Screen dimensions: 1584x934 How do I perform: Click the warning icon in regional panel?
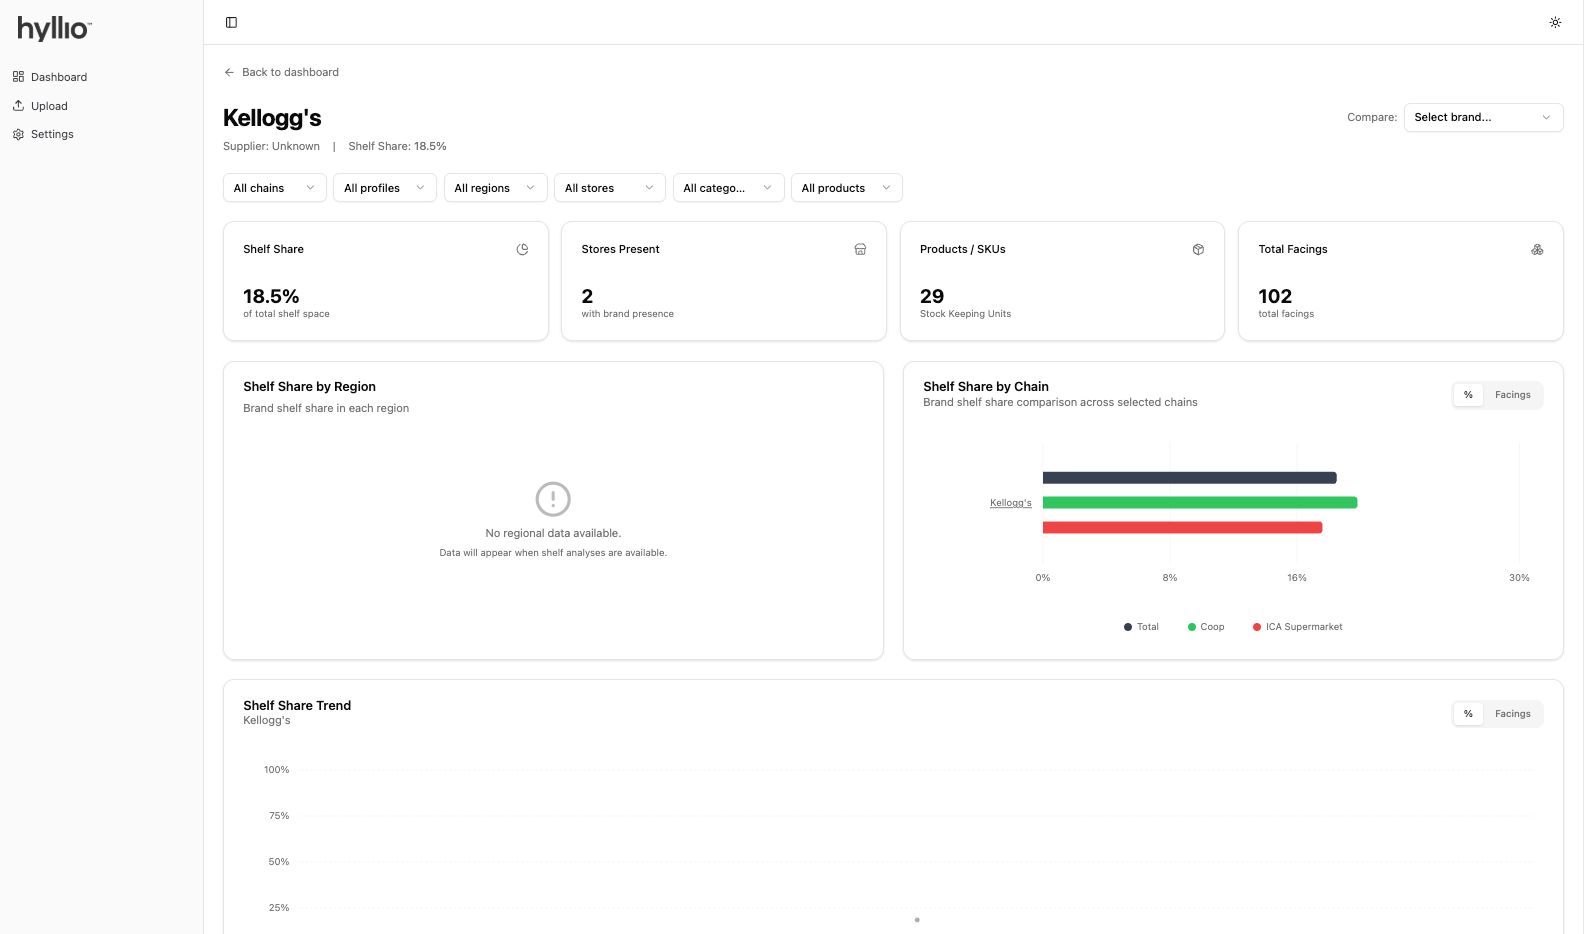click(x=553, y=499)
